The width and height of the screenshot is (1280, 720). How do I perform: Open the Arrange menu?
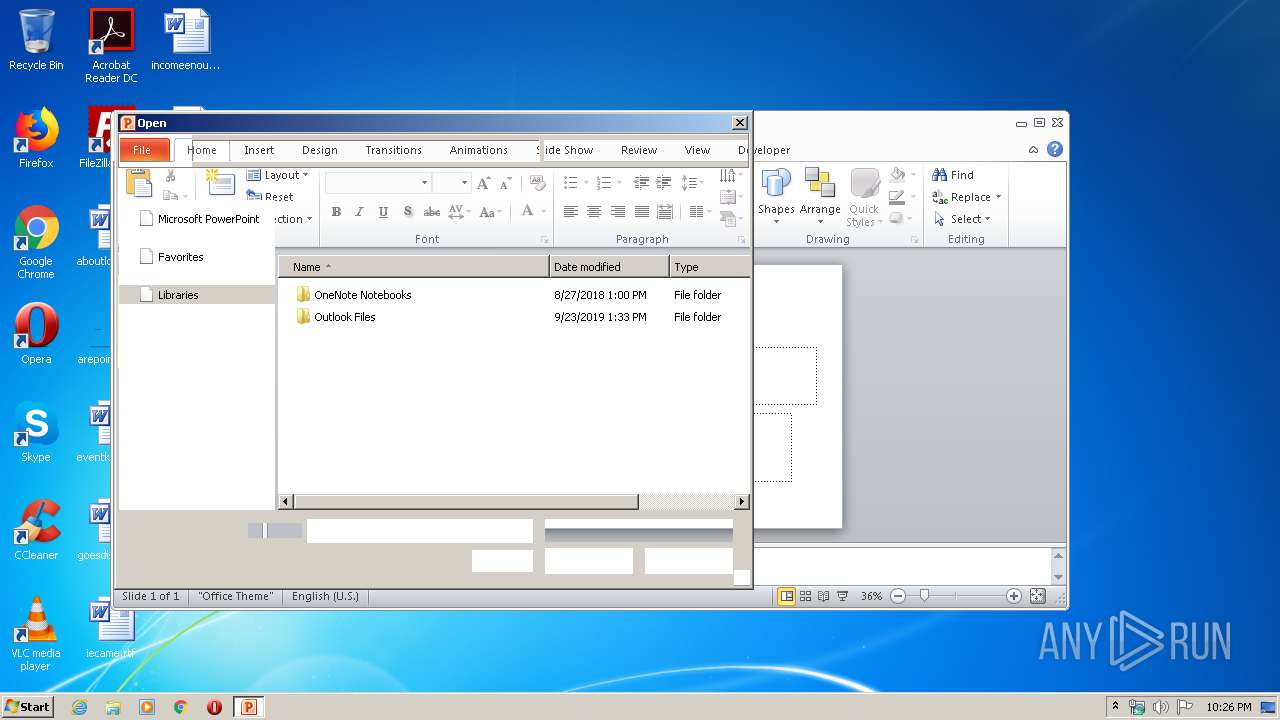[820, 197]
